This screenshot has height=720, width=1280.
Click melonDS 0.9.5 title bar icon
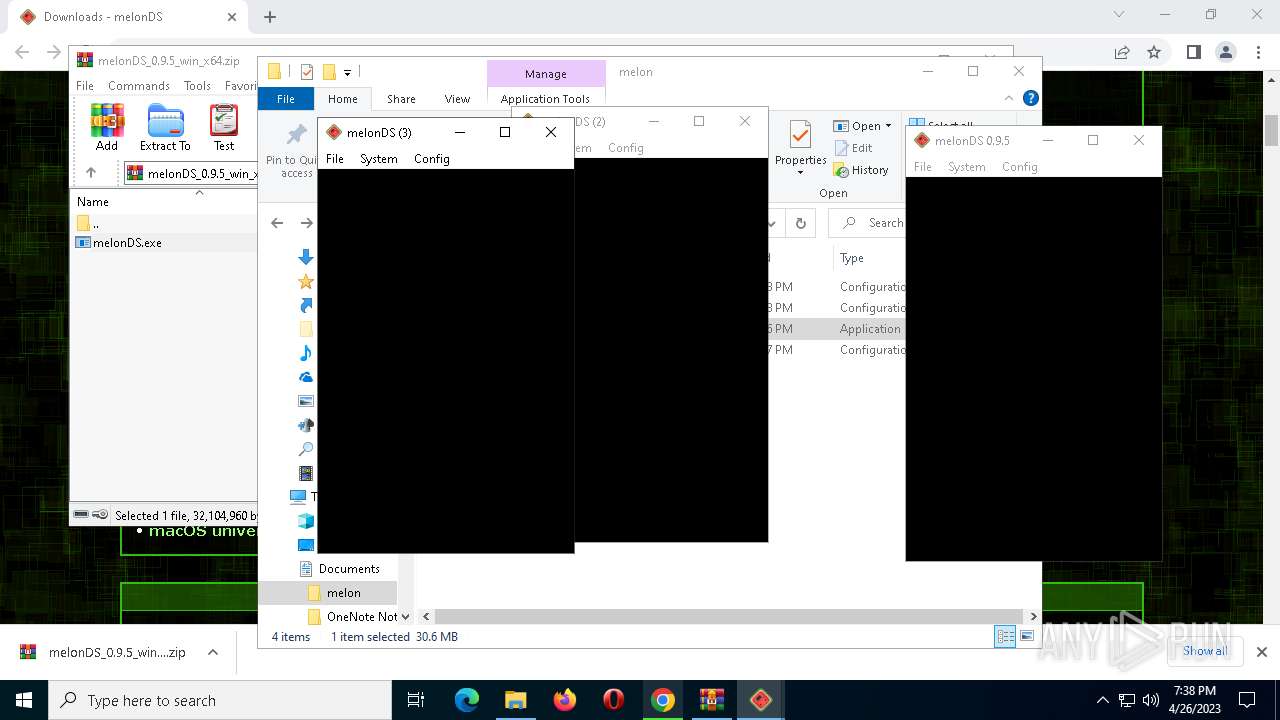[922, 140]
